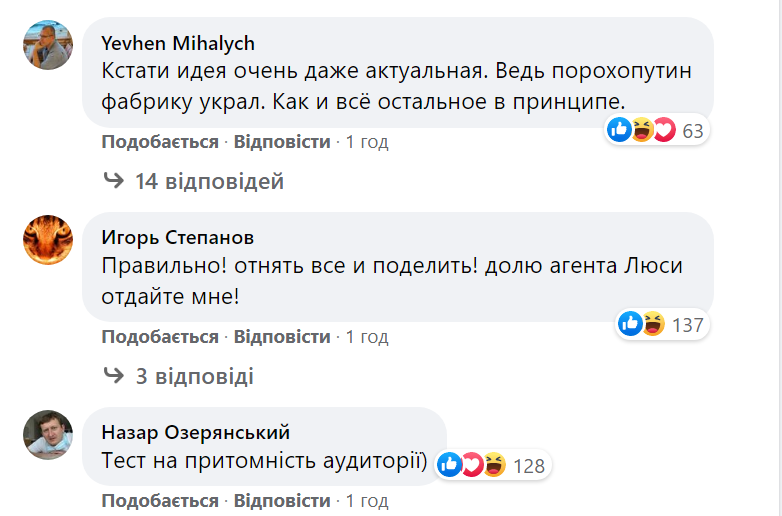This screenshot has height=516, width=782.
Task: Click the 1 год timestamp on Yevhen's comment
Action: [x=367, y=142]
